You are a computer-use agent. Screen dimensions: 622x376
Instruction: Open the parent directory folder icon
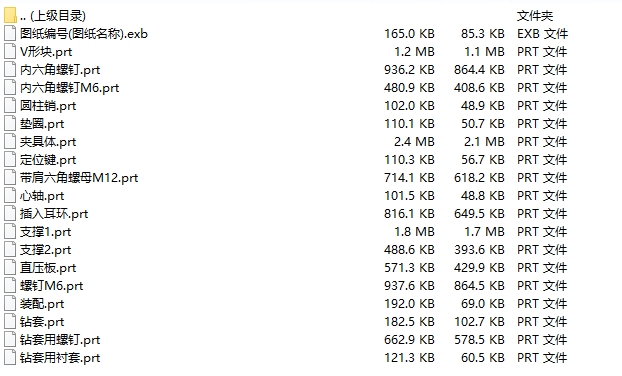[10, 15]
